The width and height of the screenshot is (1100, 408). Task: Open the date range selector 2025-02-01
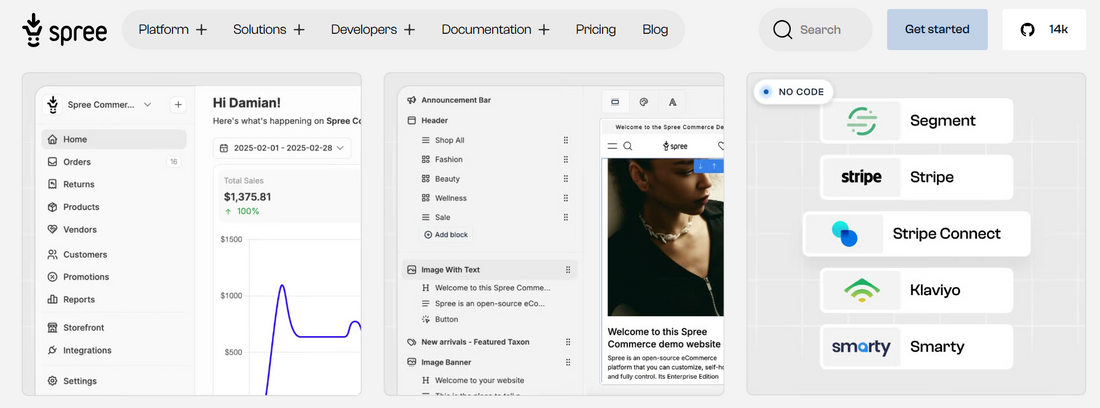pos(282,148)
